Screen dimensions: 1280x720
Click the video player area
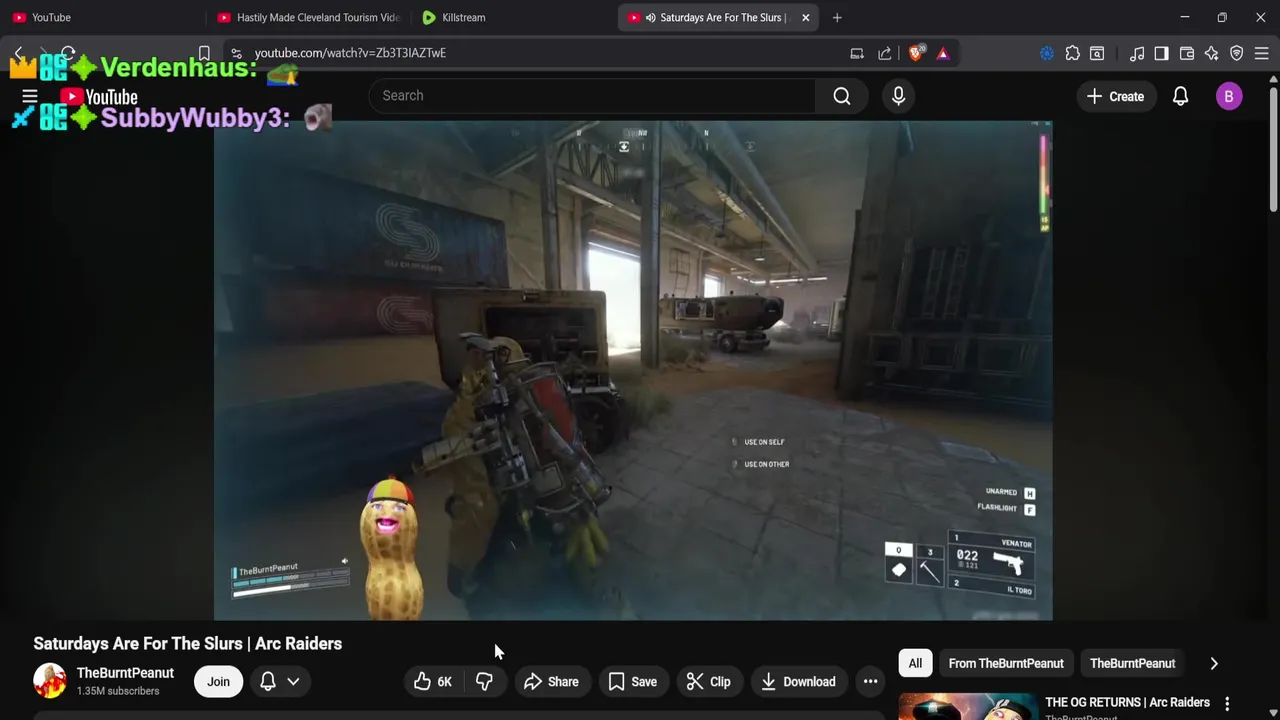click(632, 370)
